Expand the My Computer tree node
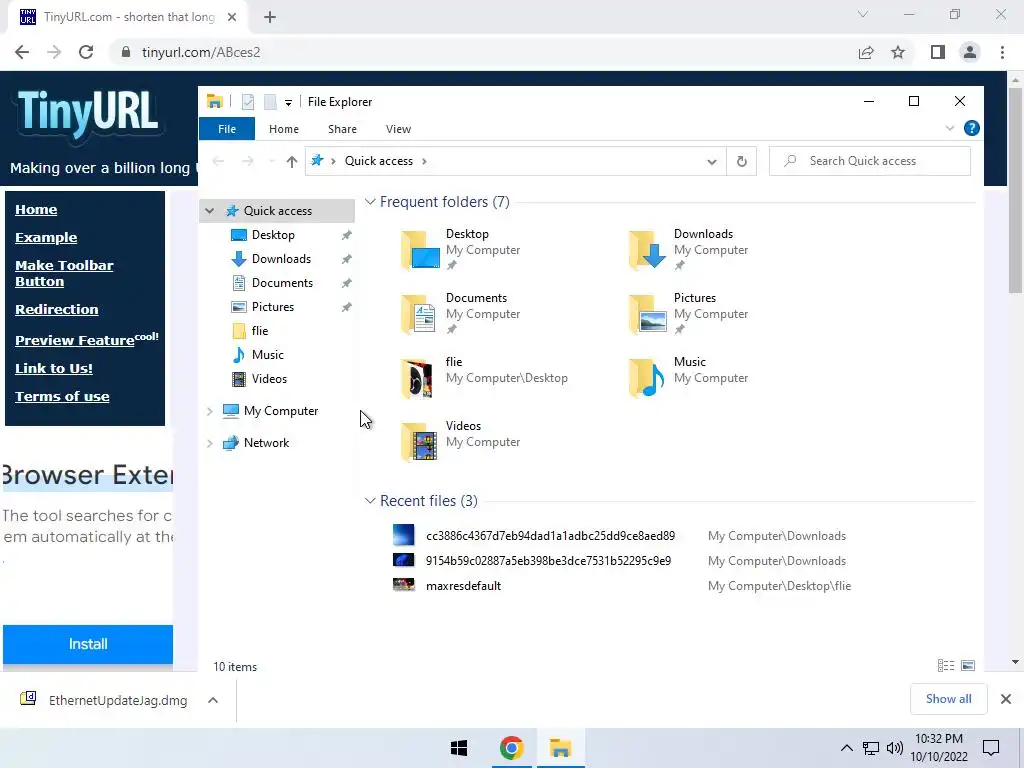The image size is (1024, 768). [210, 411]
